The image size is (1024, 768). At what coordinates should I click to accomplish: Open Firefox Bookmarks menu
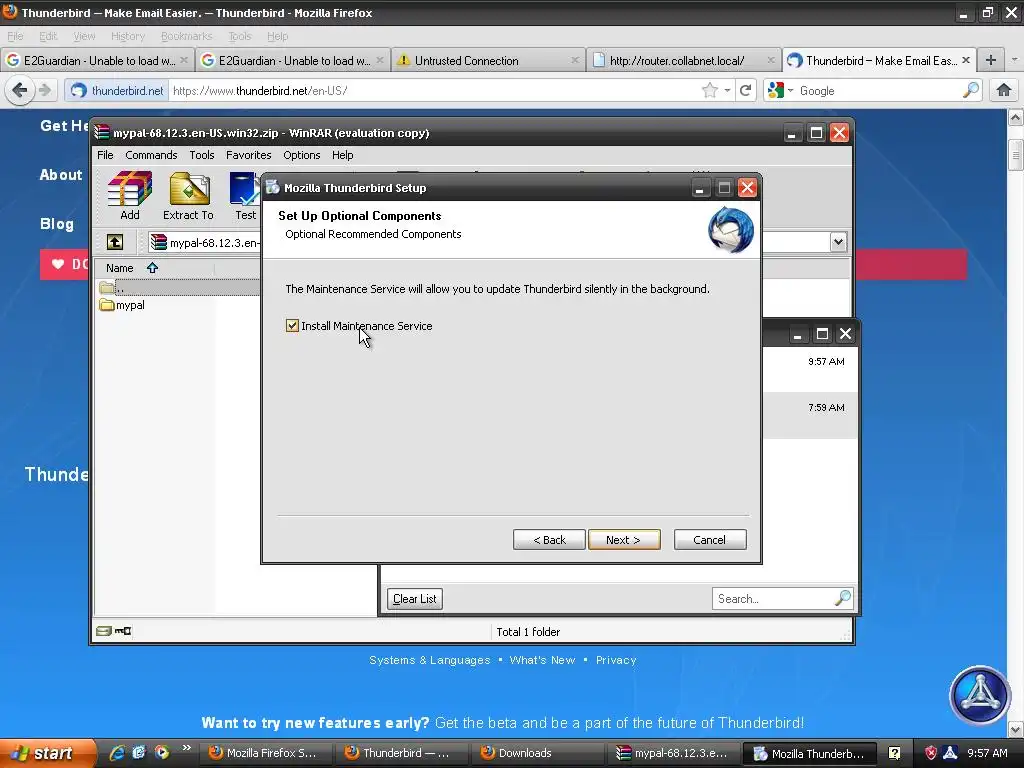(186, 36)
